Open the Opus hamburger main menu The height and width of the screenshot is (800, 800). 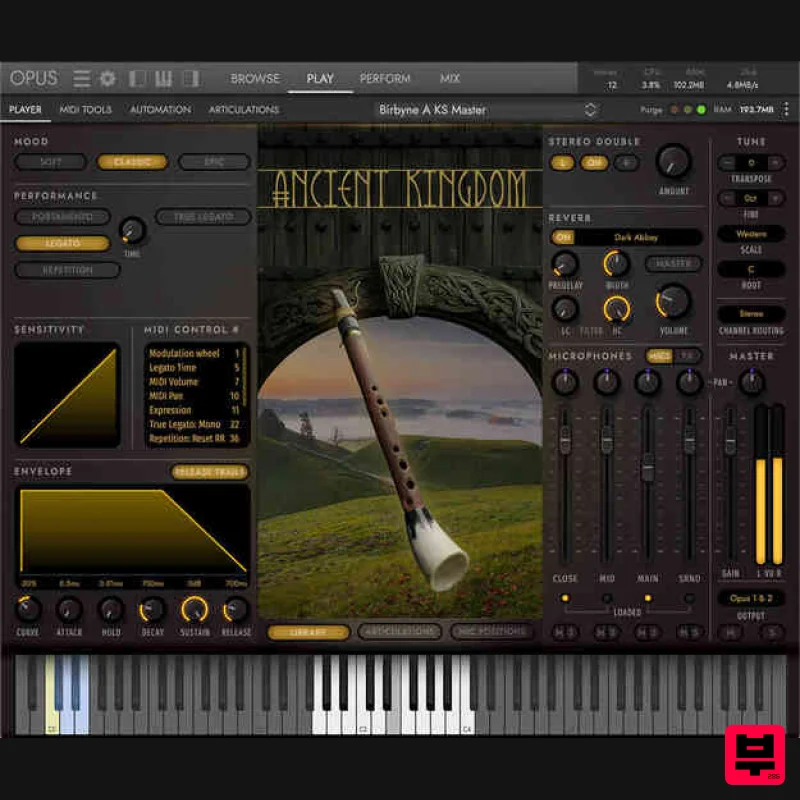click(x=82, y=79)
